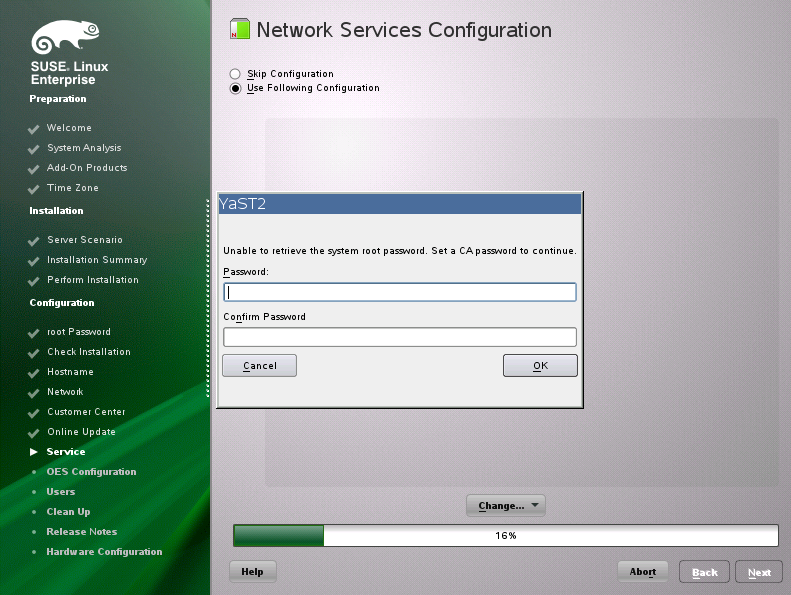Click the SUSE chameleon logo
The width and height of the screenshot is (791, 595).
(x=65, y=37)
